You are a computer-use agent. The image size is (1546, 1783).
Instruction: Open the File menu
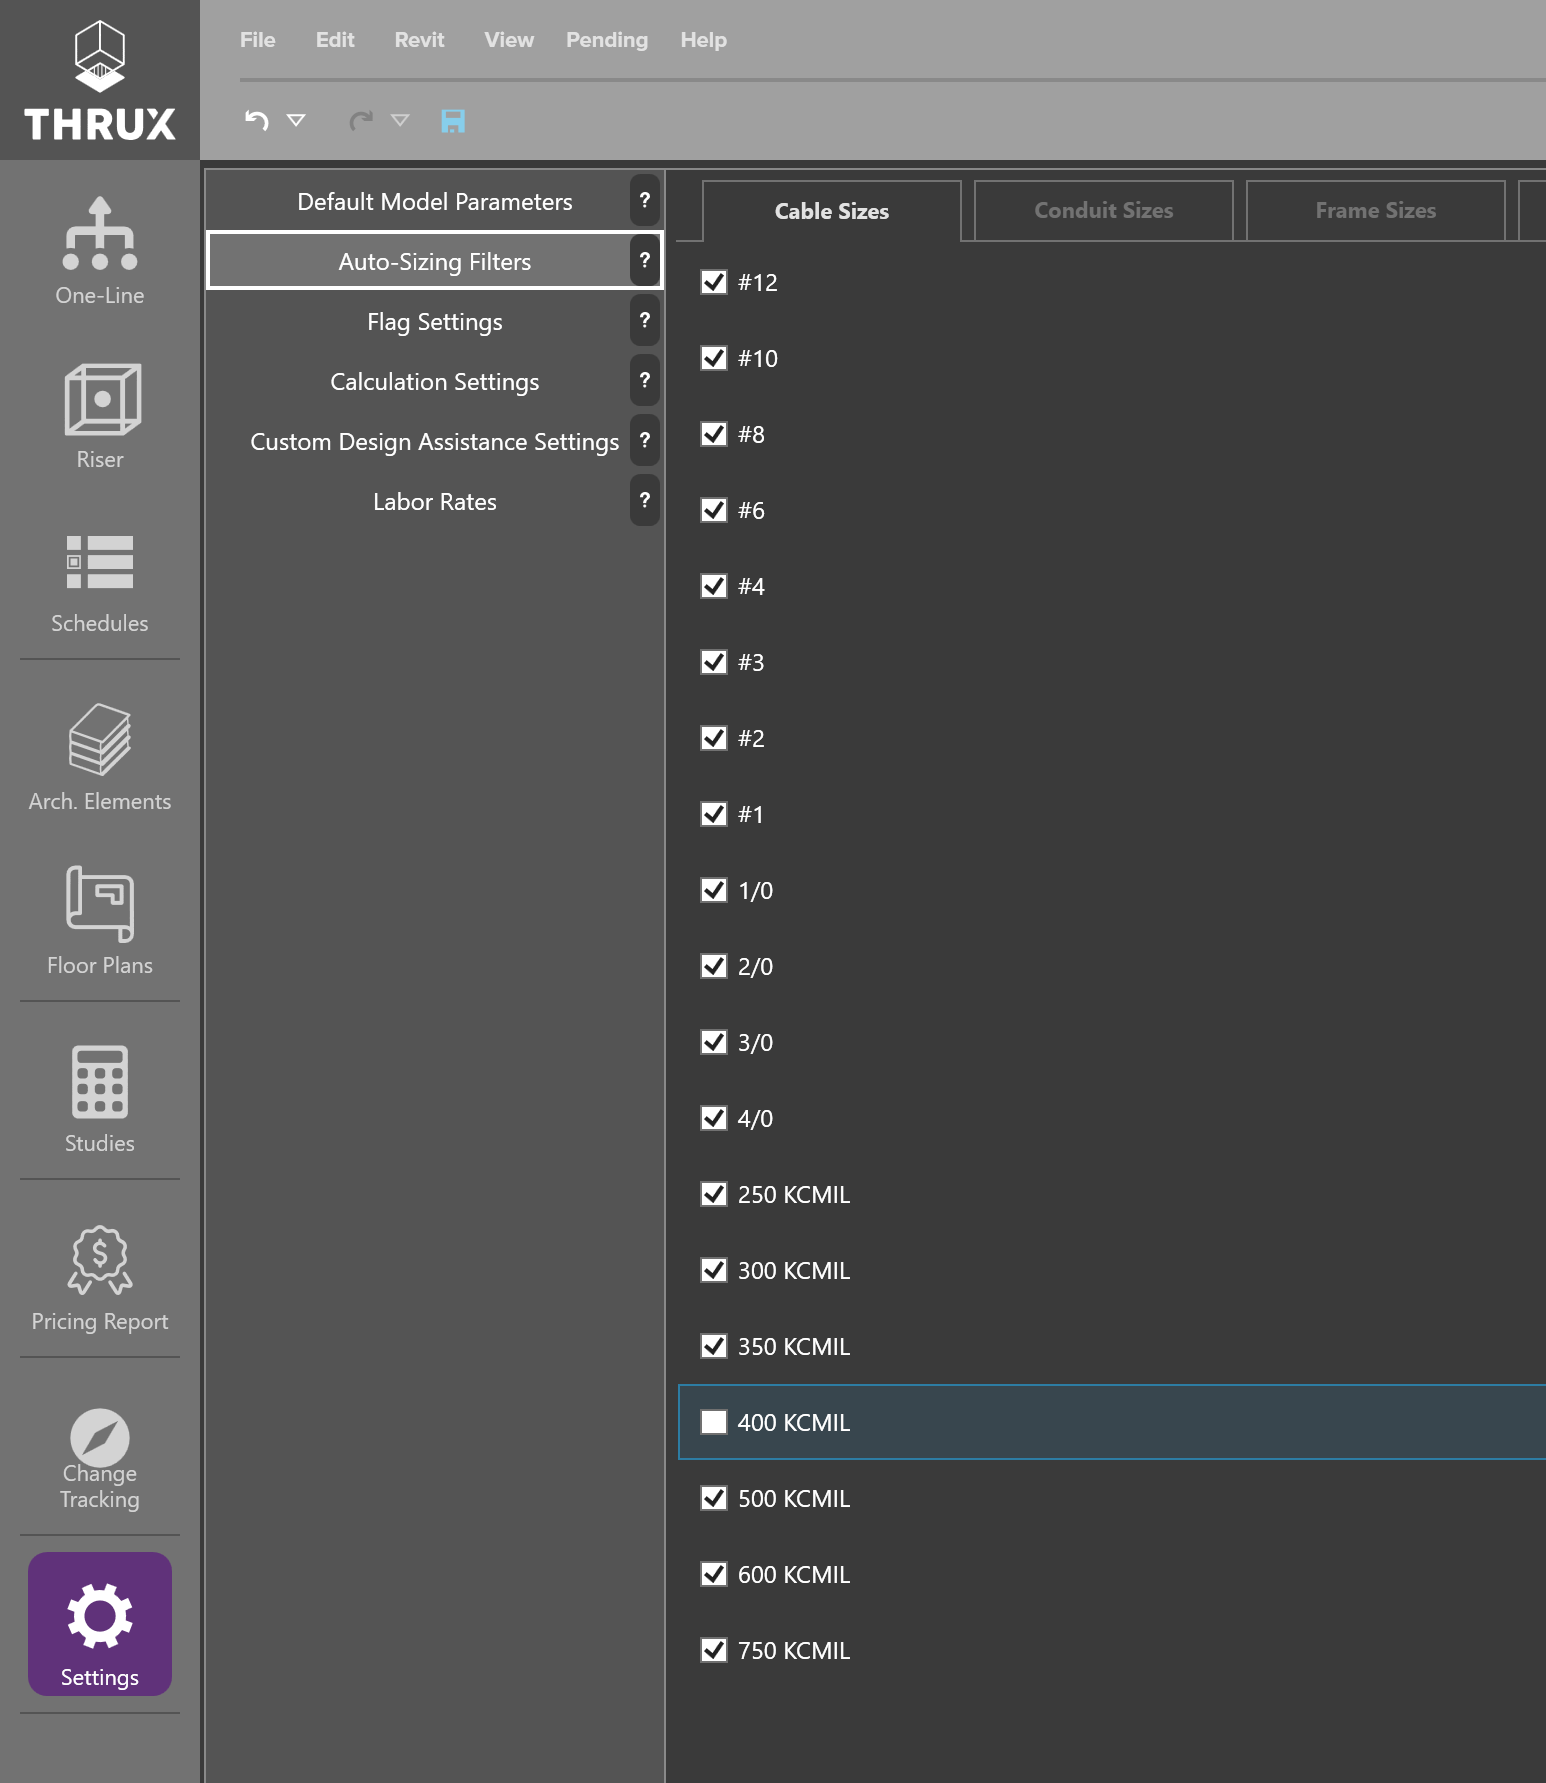click(x=257, y=40)
